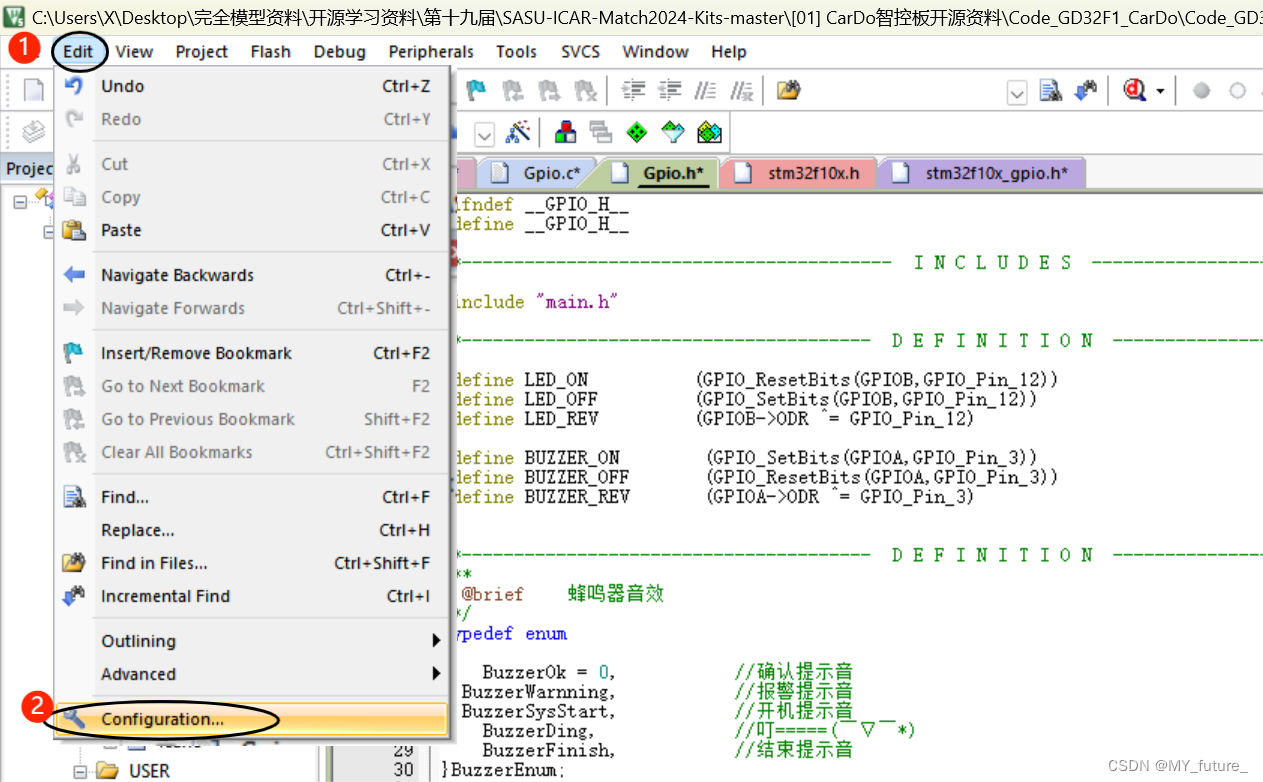The height and width of the screenshot is (782, 1263).
Task: Select Replace... menu entry
Action: [x=250, y=530]
